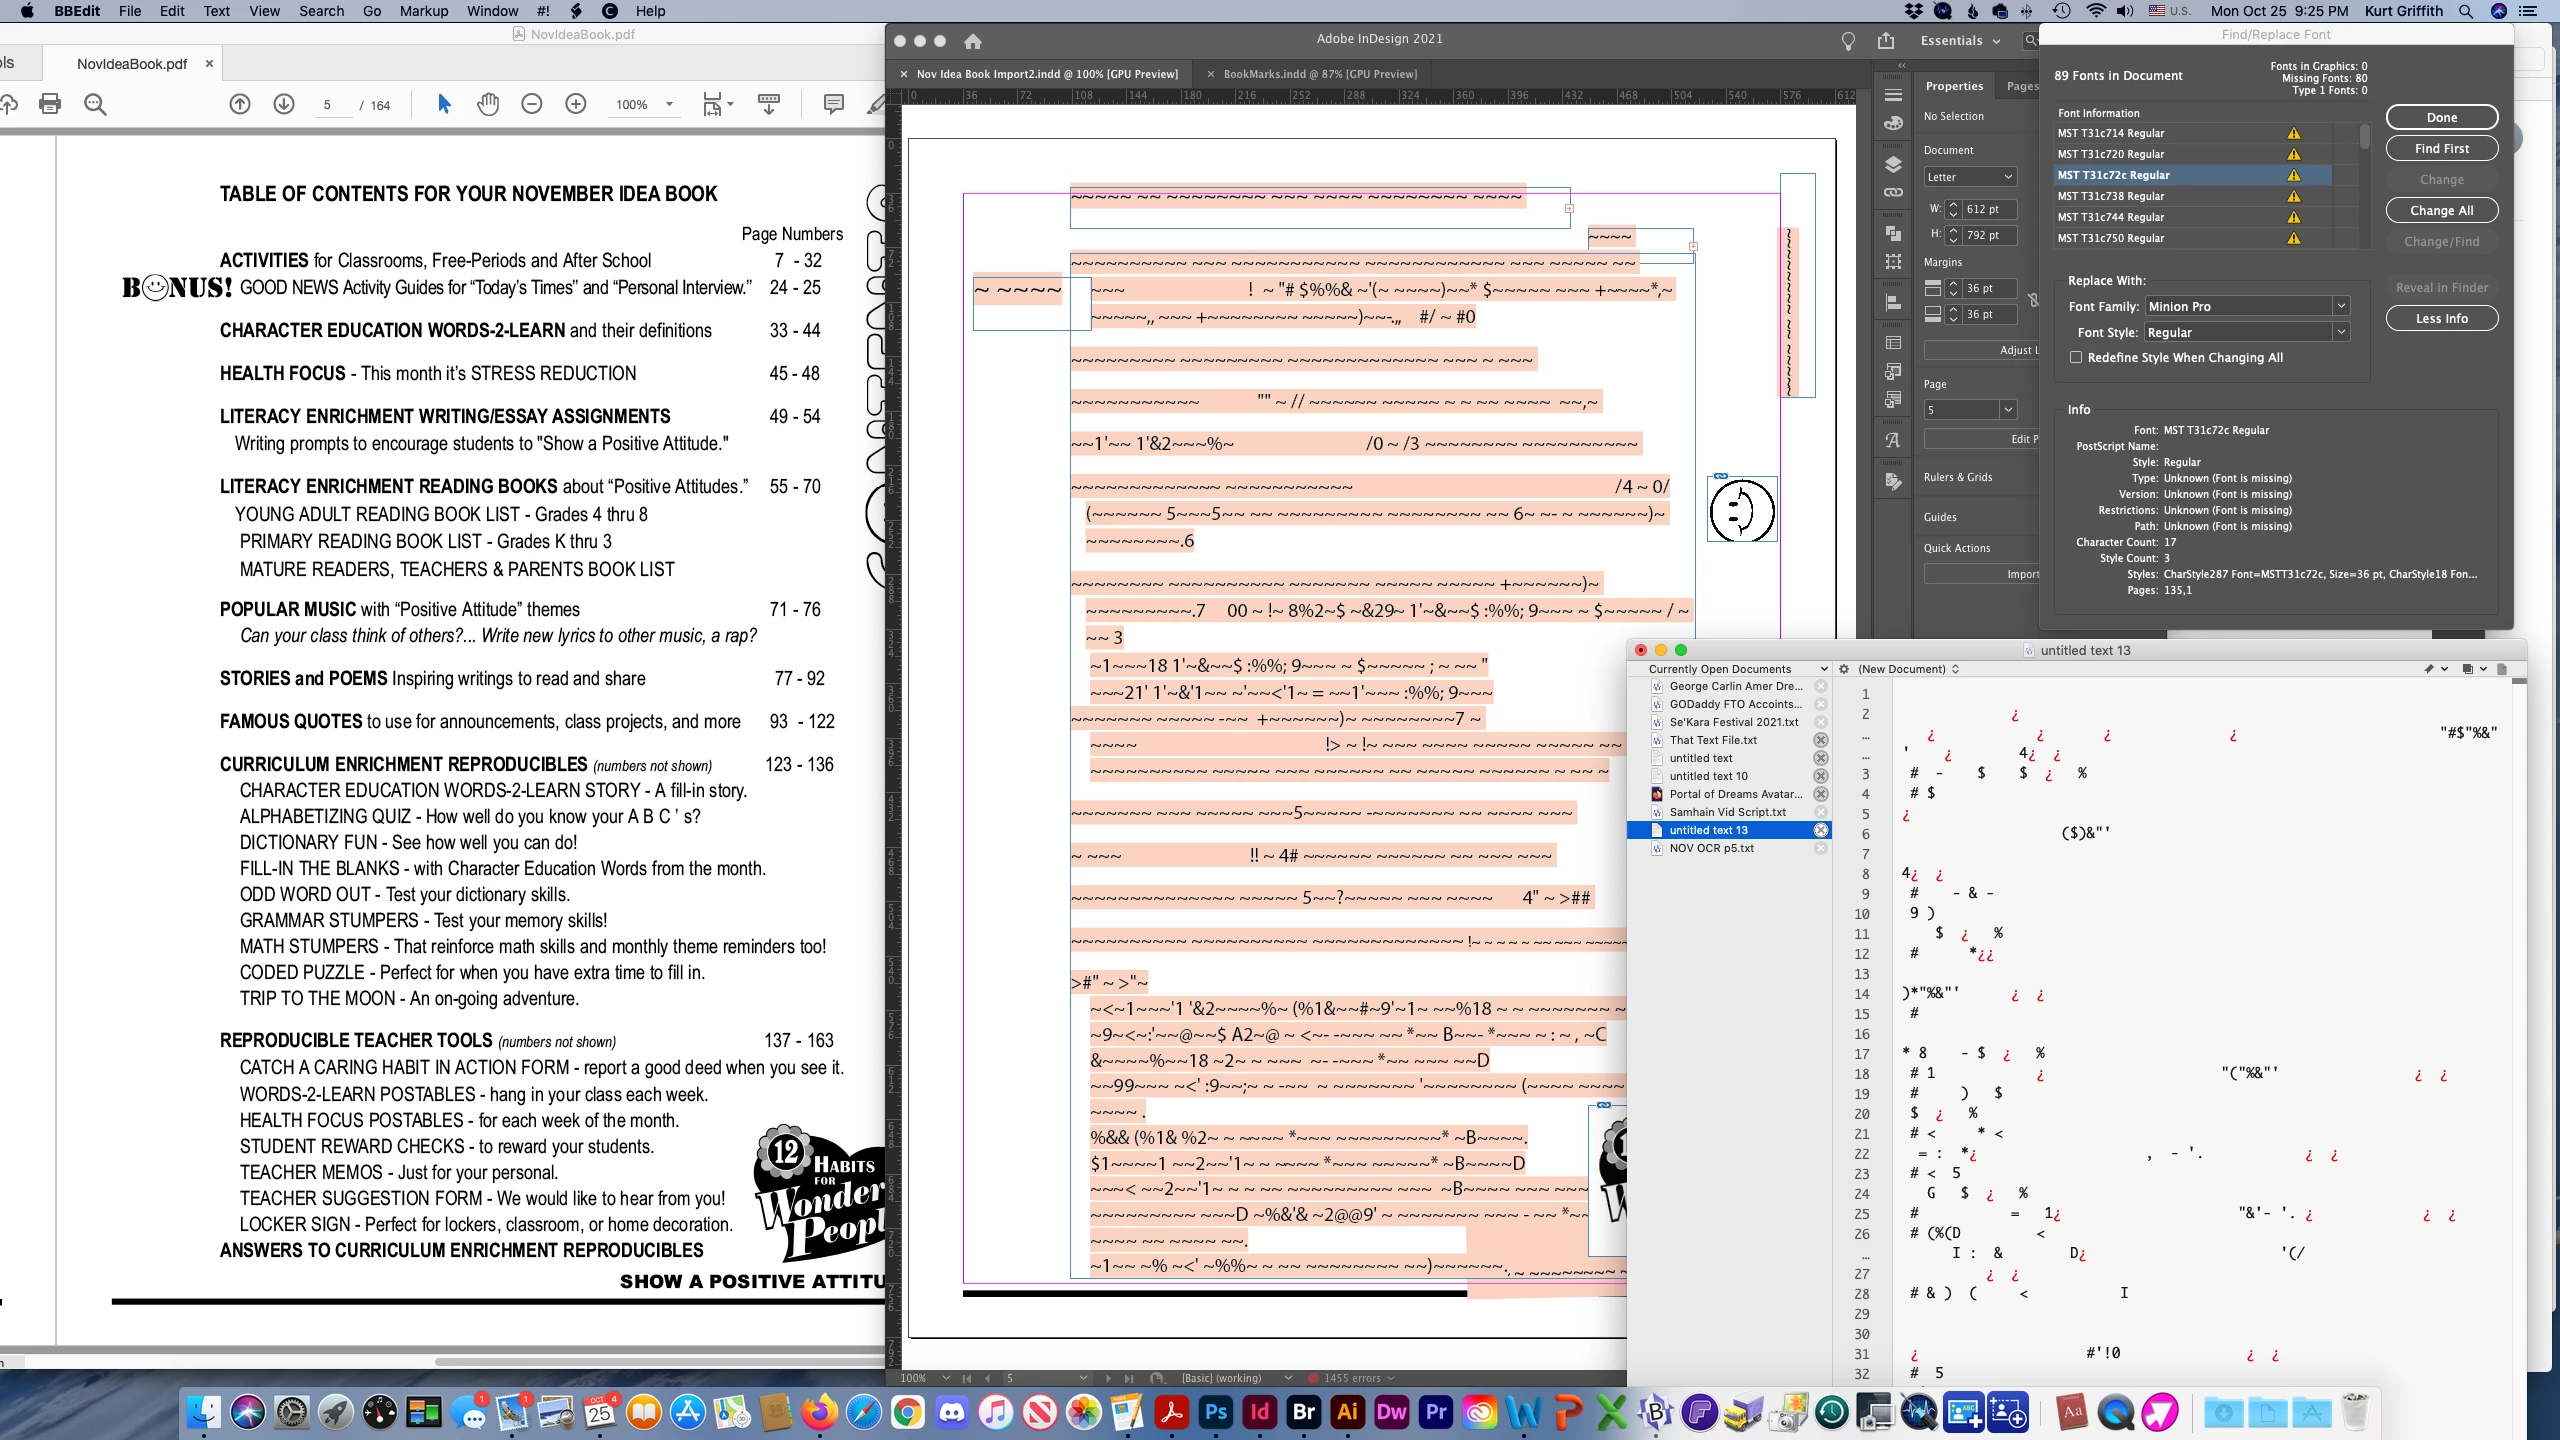Image resolution: width=2560 pixels, height=1440 pixels.
Task: Open the comment note tool
Action: 833,104
